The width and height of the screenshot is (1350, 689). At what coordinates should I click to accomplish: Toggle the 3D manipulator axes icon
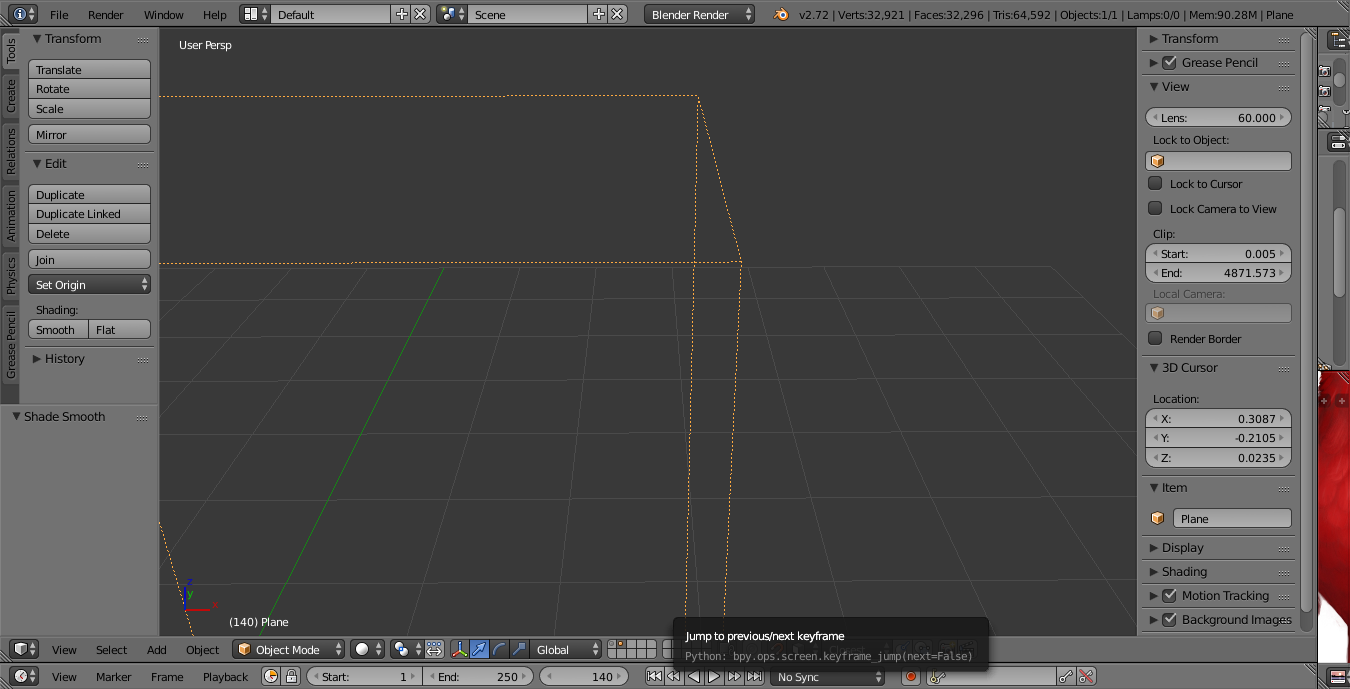pyautogui.click(x=460, y=649)
